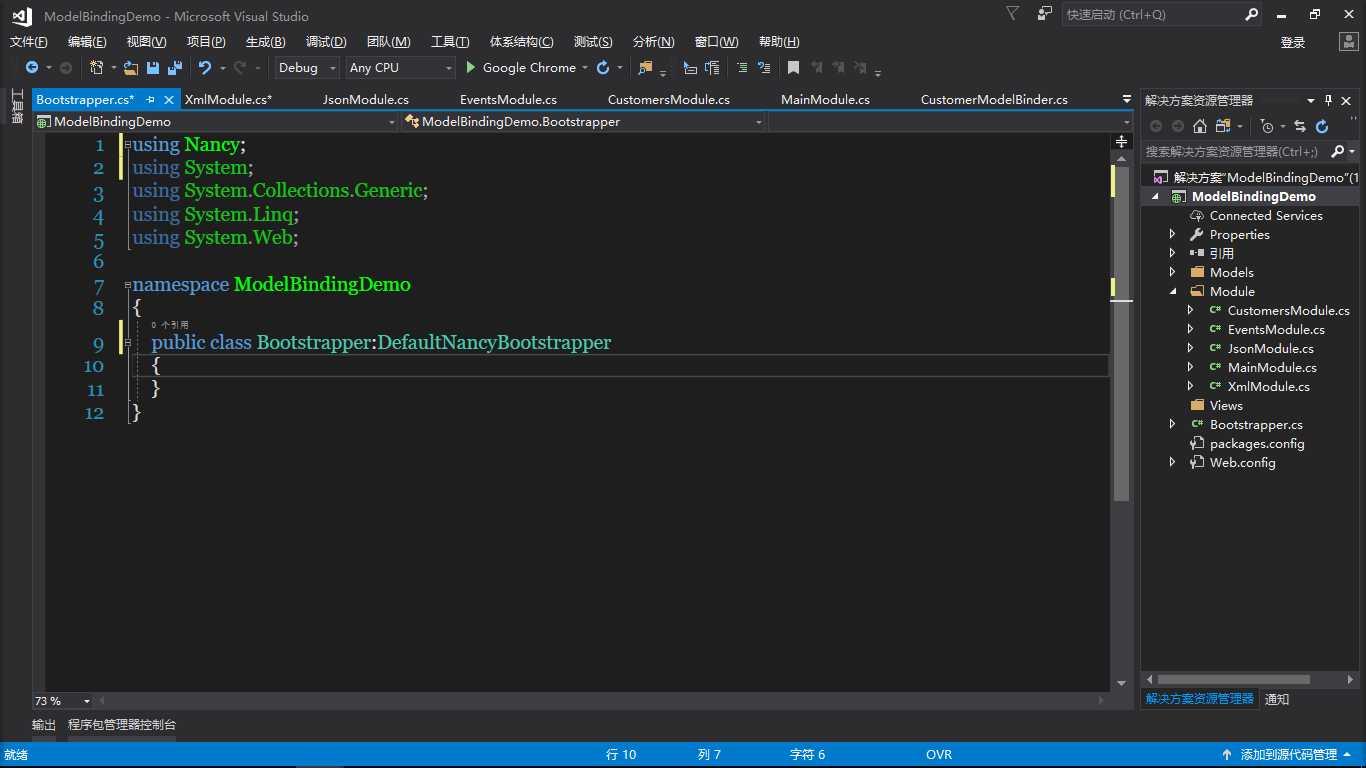Image resolution: width=1366 pixels, height=768 pixels.
Task: Collapse the using directives outlining box
Action: click(128, 145)
